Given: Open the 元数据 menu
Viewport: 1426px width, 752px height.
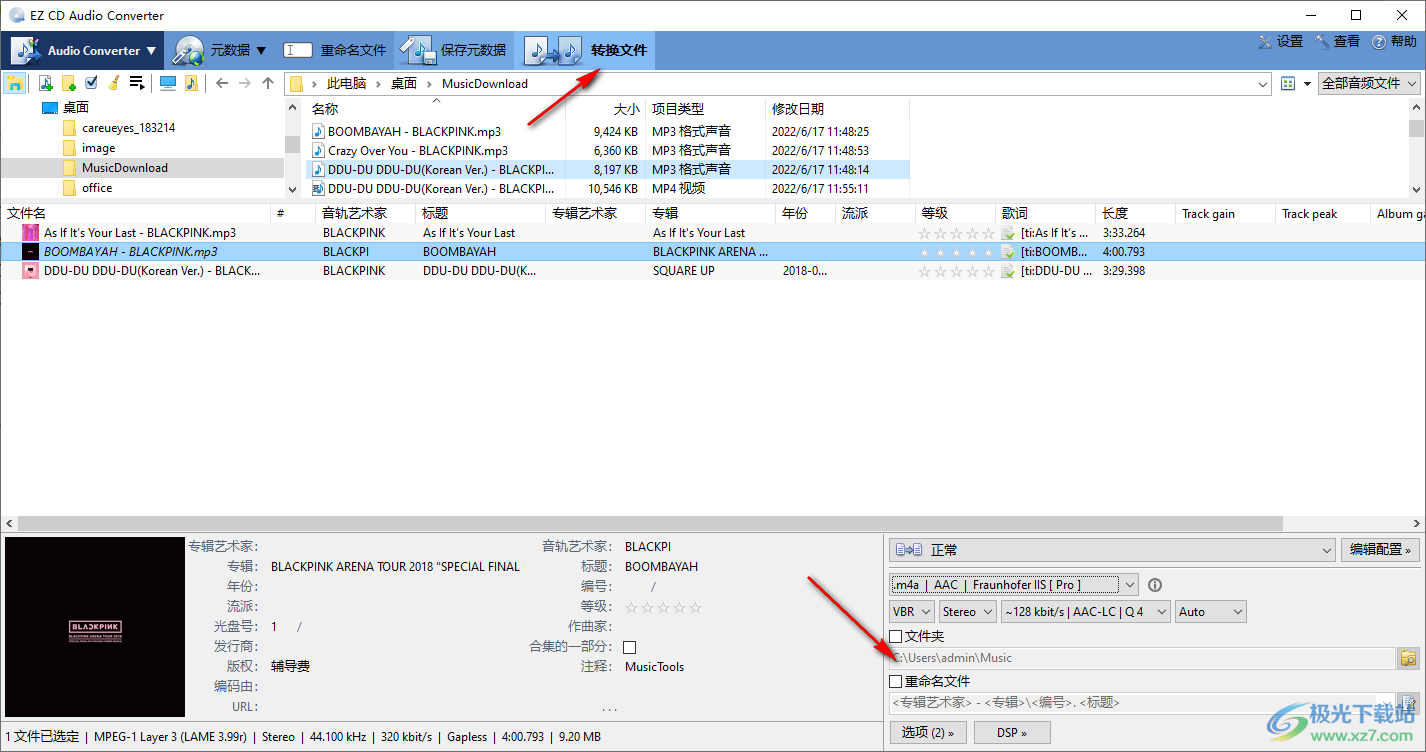Looking at the screenshot, I should (x=220, y=50).
